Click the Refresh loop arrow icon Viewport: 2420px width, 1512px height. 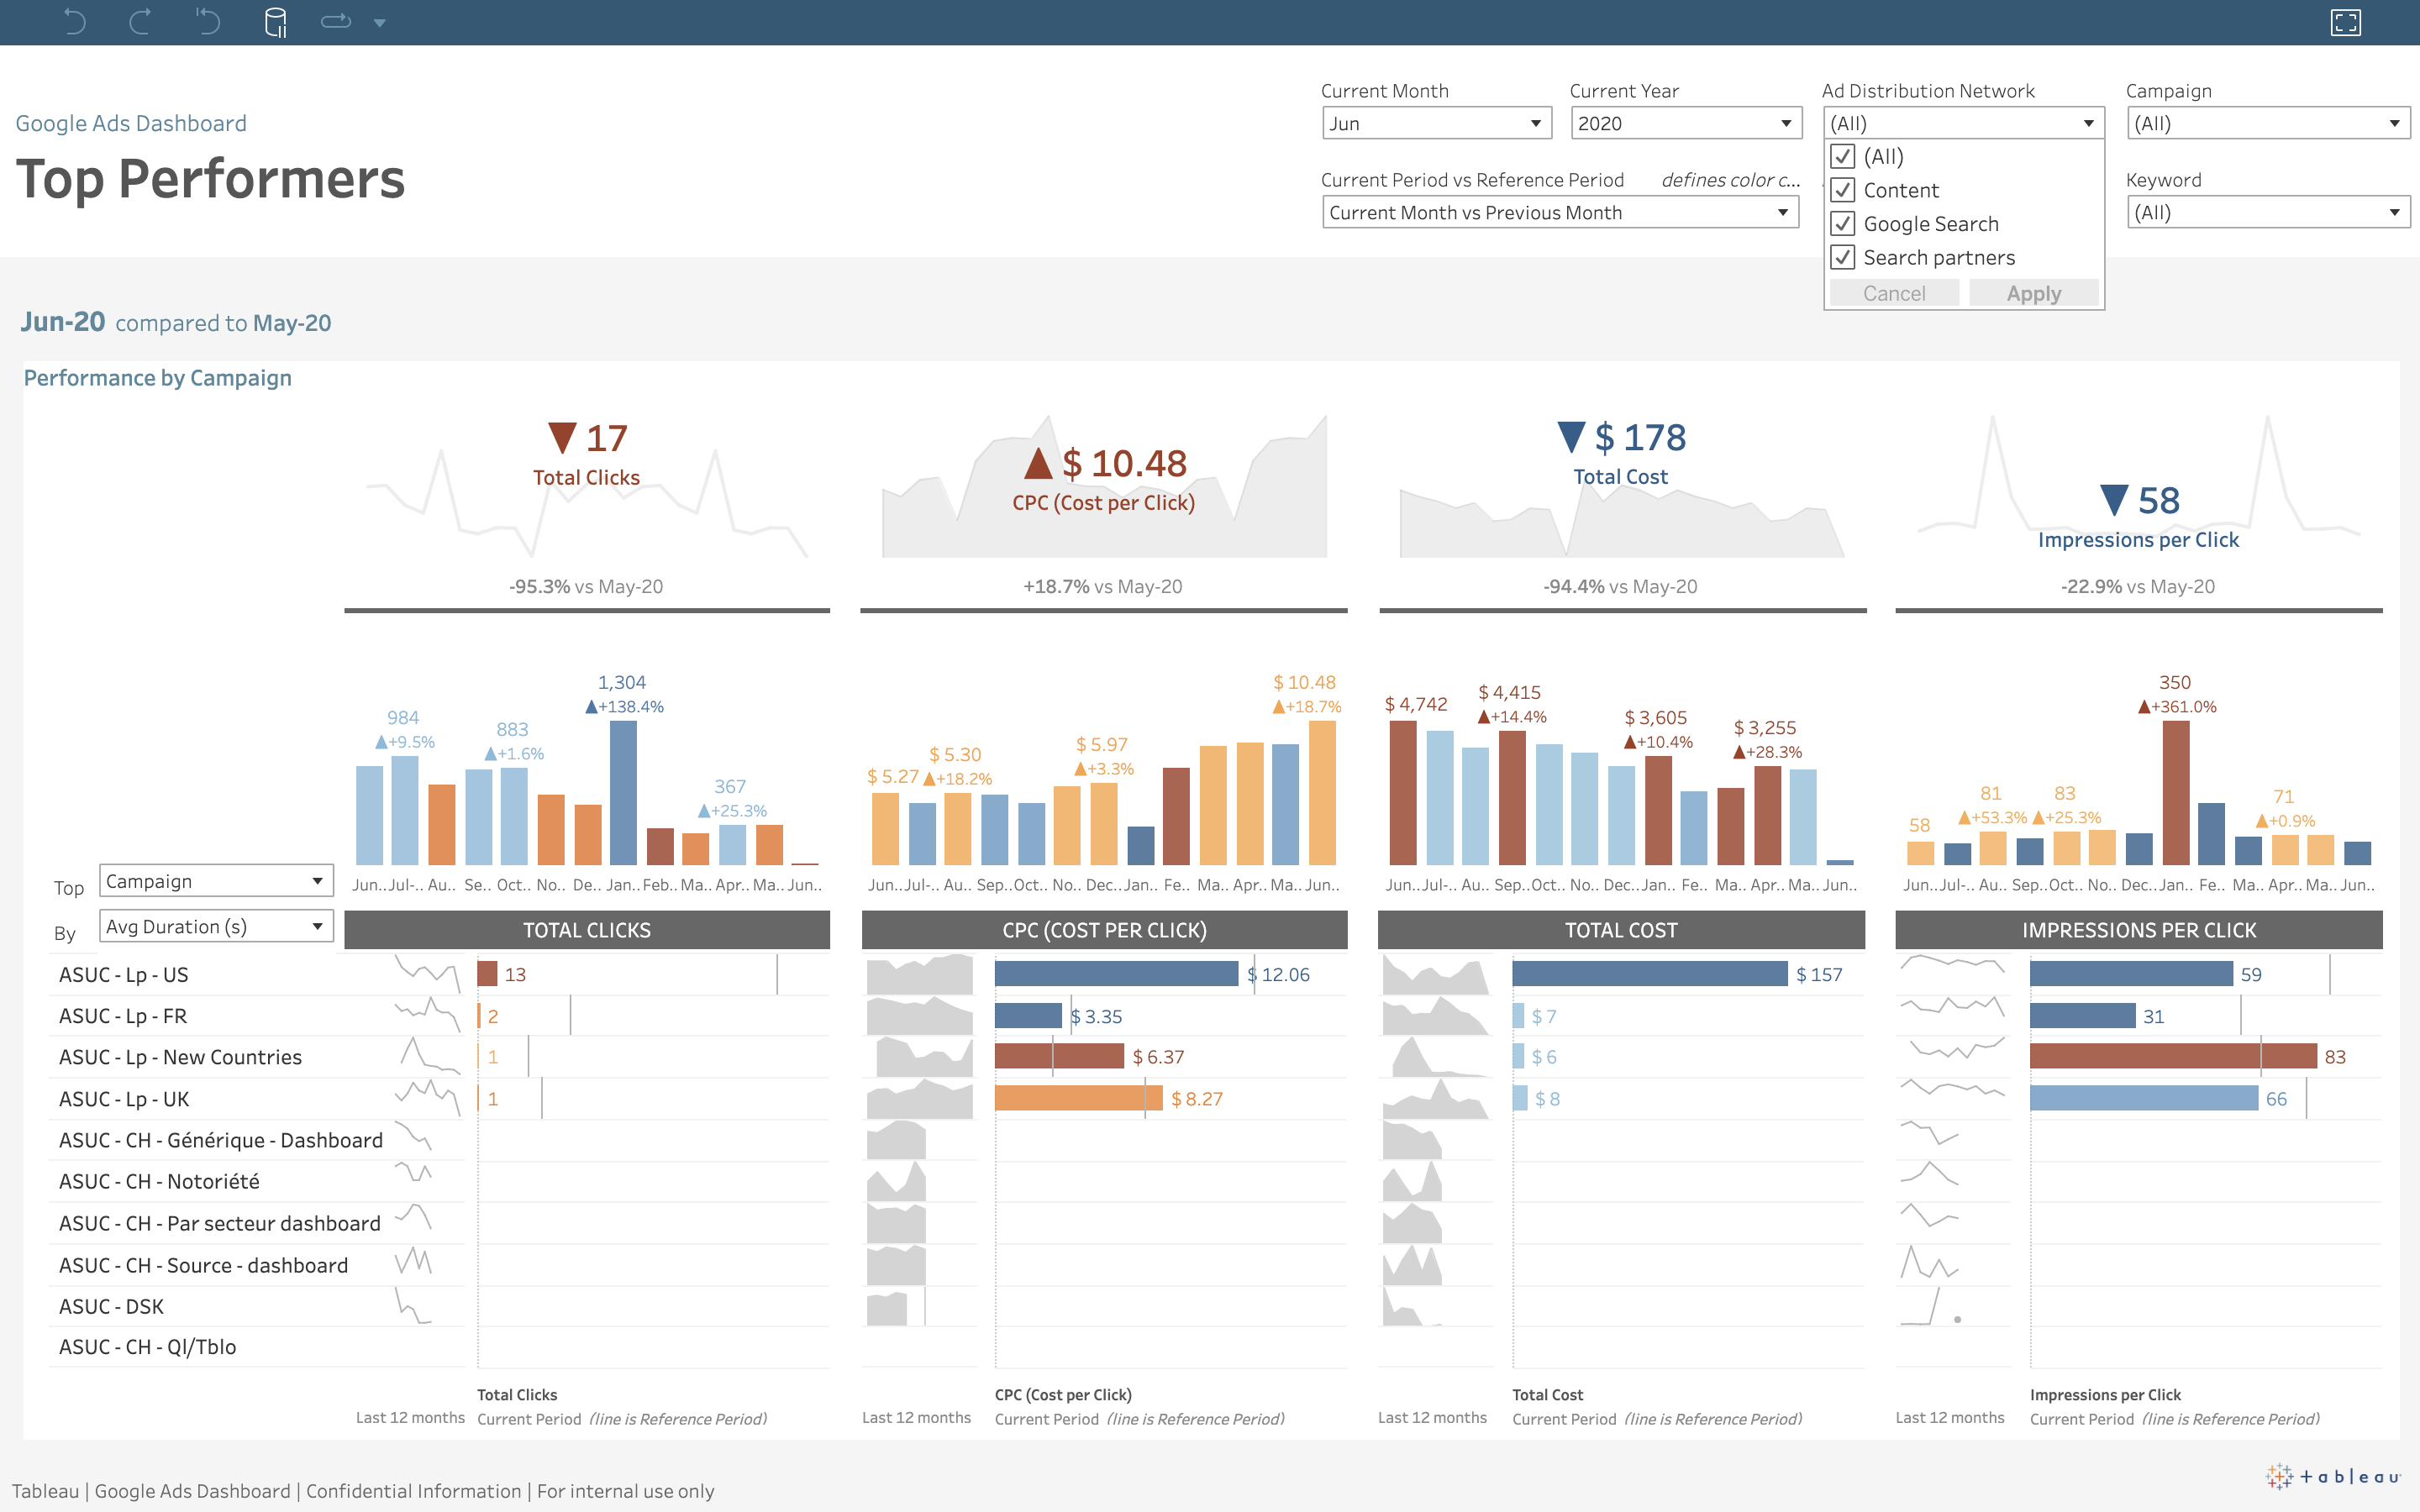coord(335,21)
